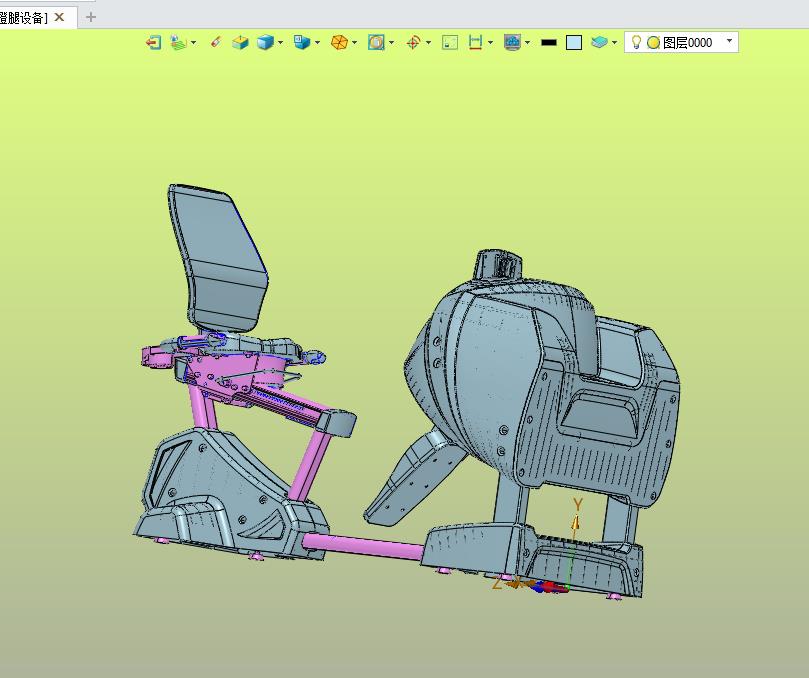Screen dimensions: 809x678
Task: Open the 图层0000 layer dropdown
Action: click(730, 40)
